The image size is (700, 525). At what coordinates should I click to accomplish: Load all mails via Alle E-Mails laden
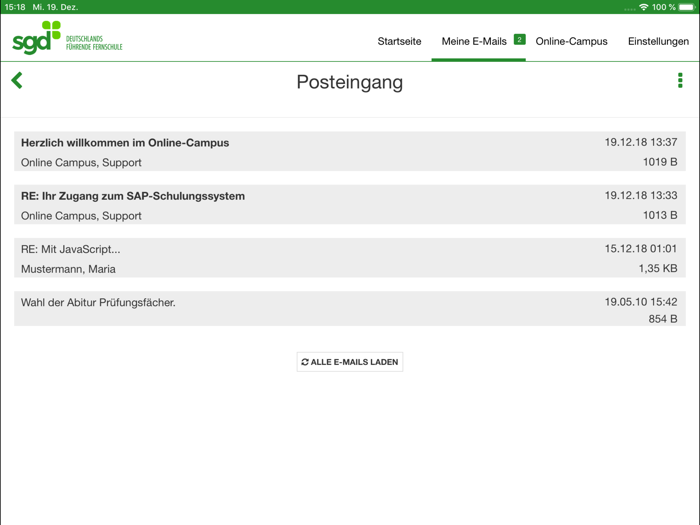click(350, 362)
